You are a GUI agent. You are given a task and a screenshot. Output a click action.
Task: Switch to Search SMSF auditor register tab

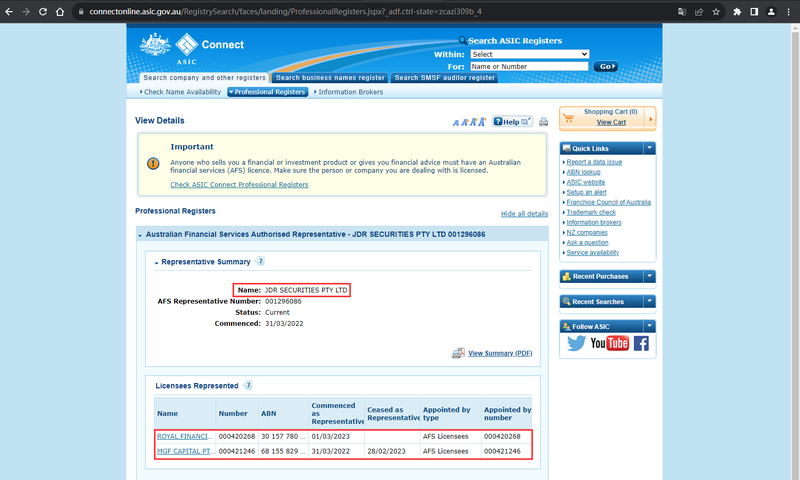(444, 78)
